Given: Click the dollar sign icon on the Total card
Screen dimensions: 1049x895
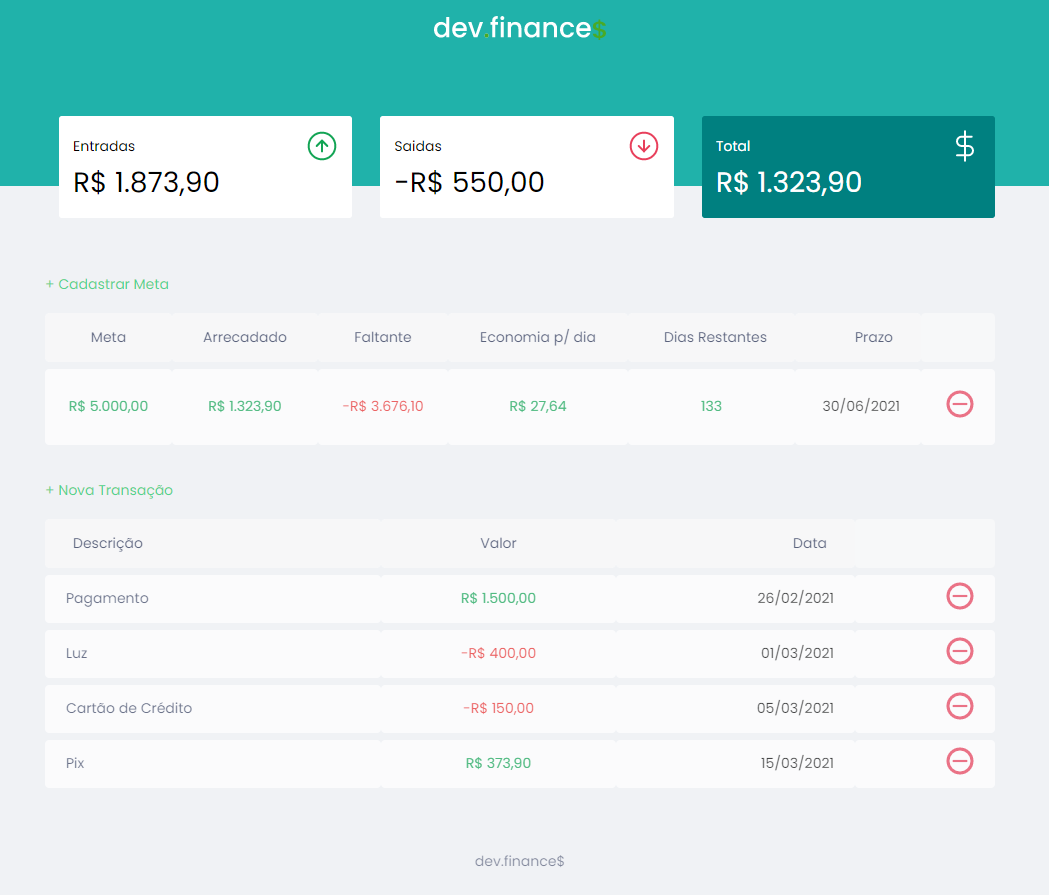Looking at the screenshot, I should click(x=963, y=146).
